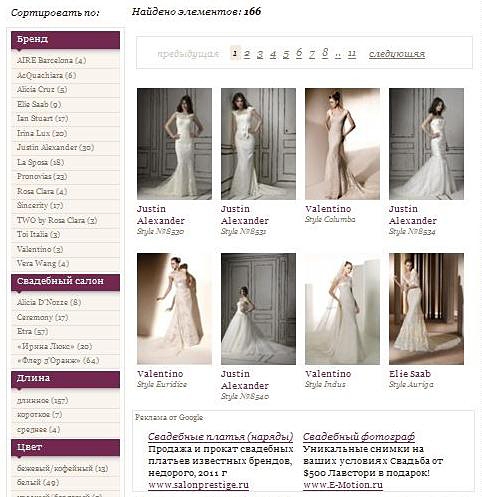Open Elie Saab Style Auriga dress photo

(x=426, y=309)
